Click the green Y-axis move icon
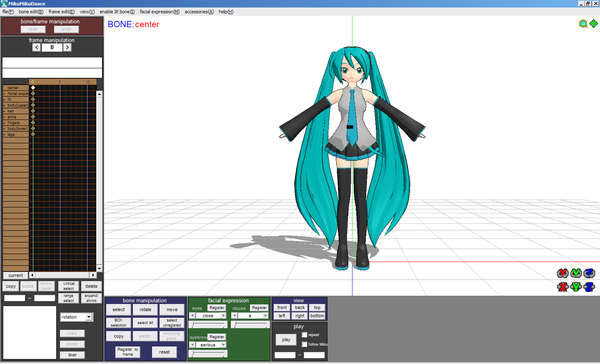The image size is (600, 364). [576, 287]
